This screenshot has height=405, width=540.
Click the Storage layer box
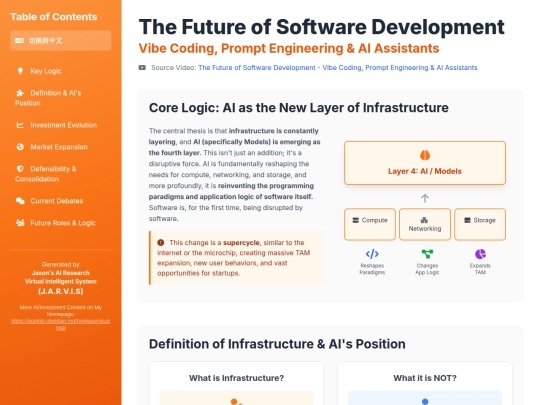pyautogui.click(x=480, y=224)
